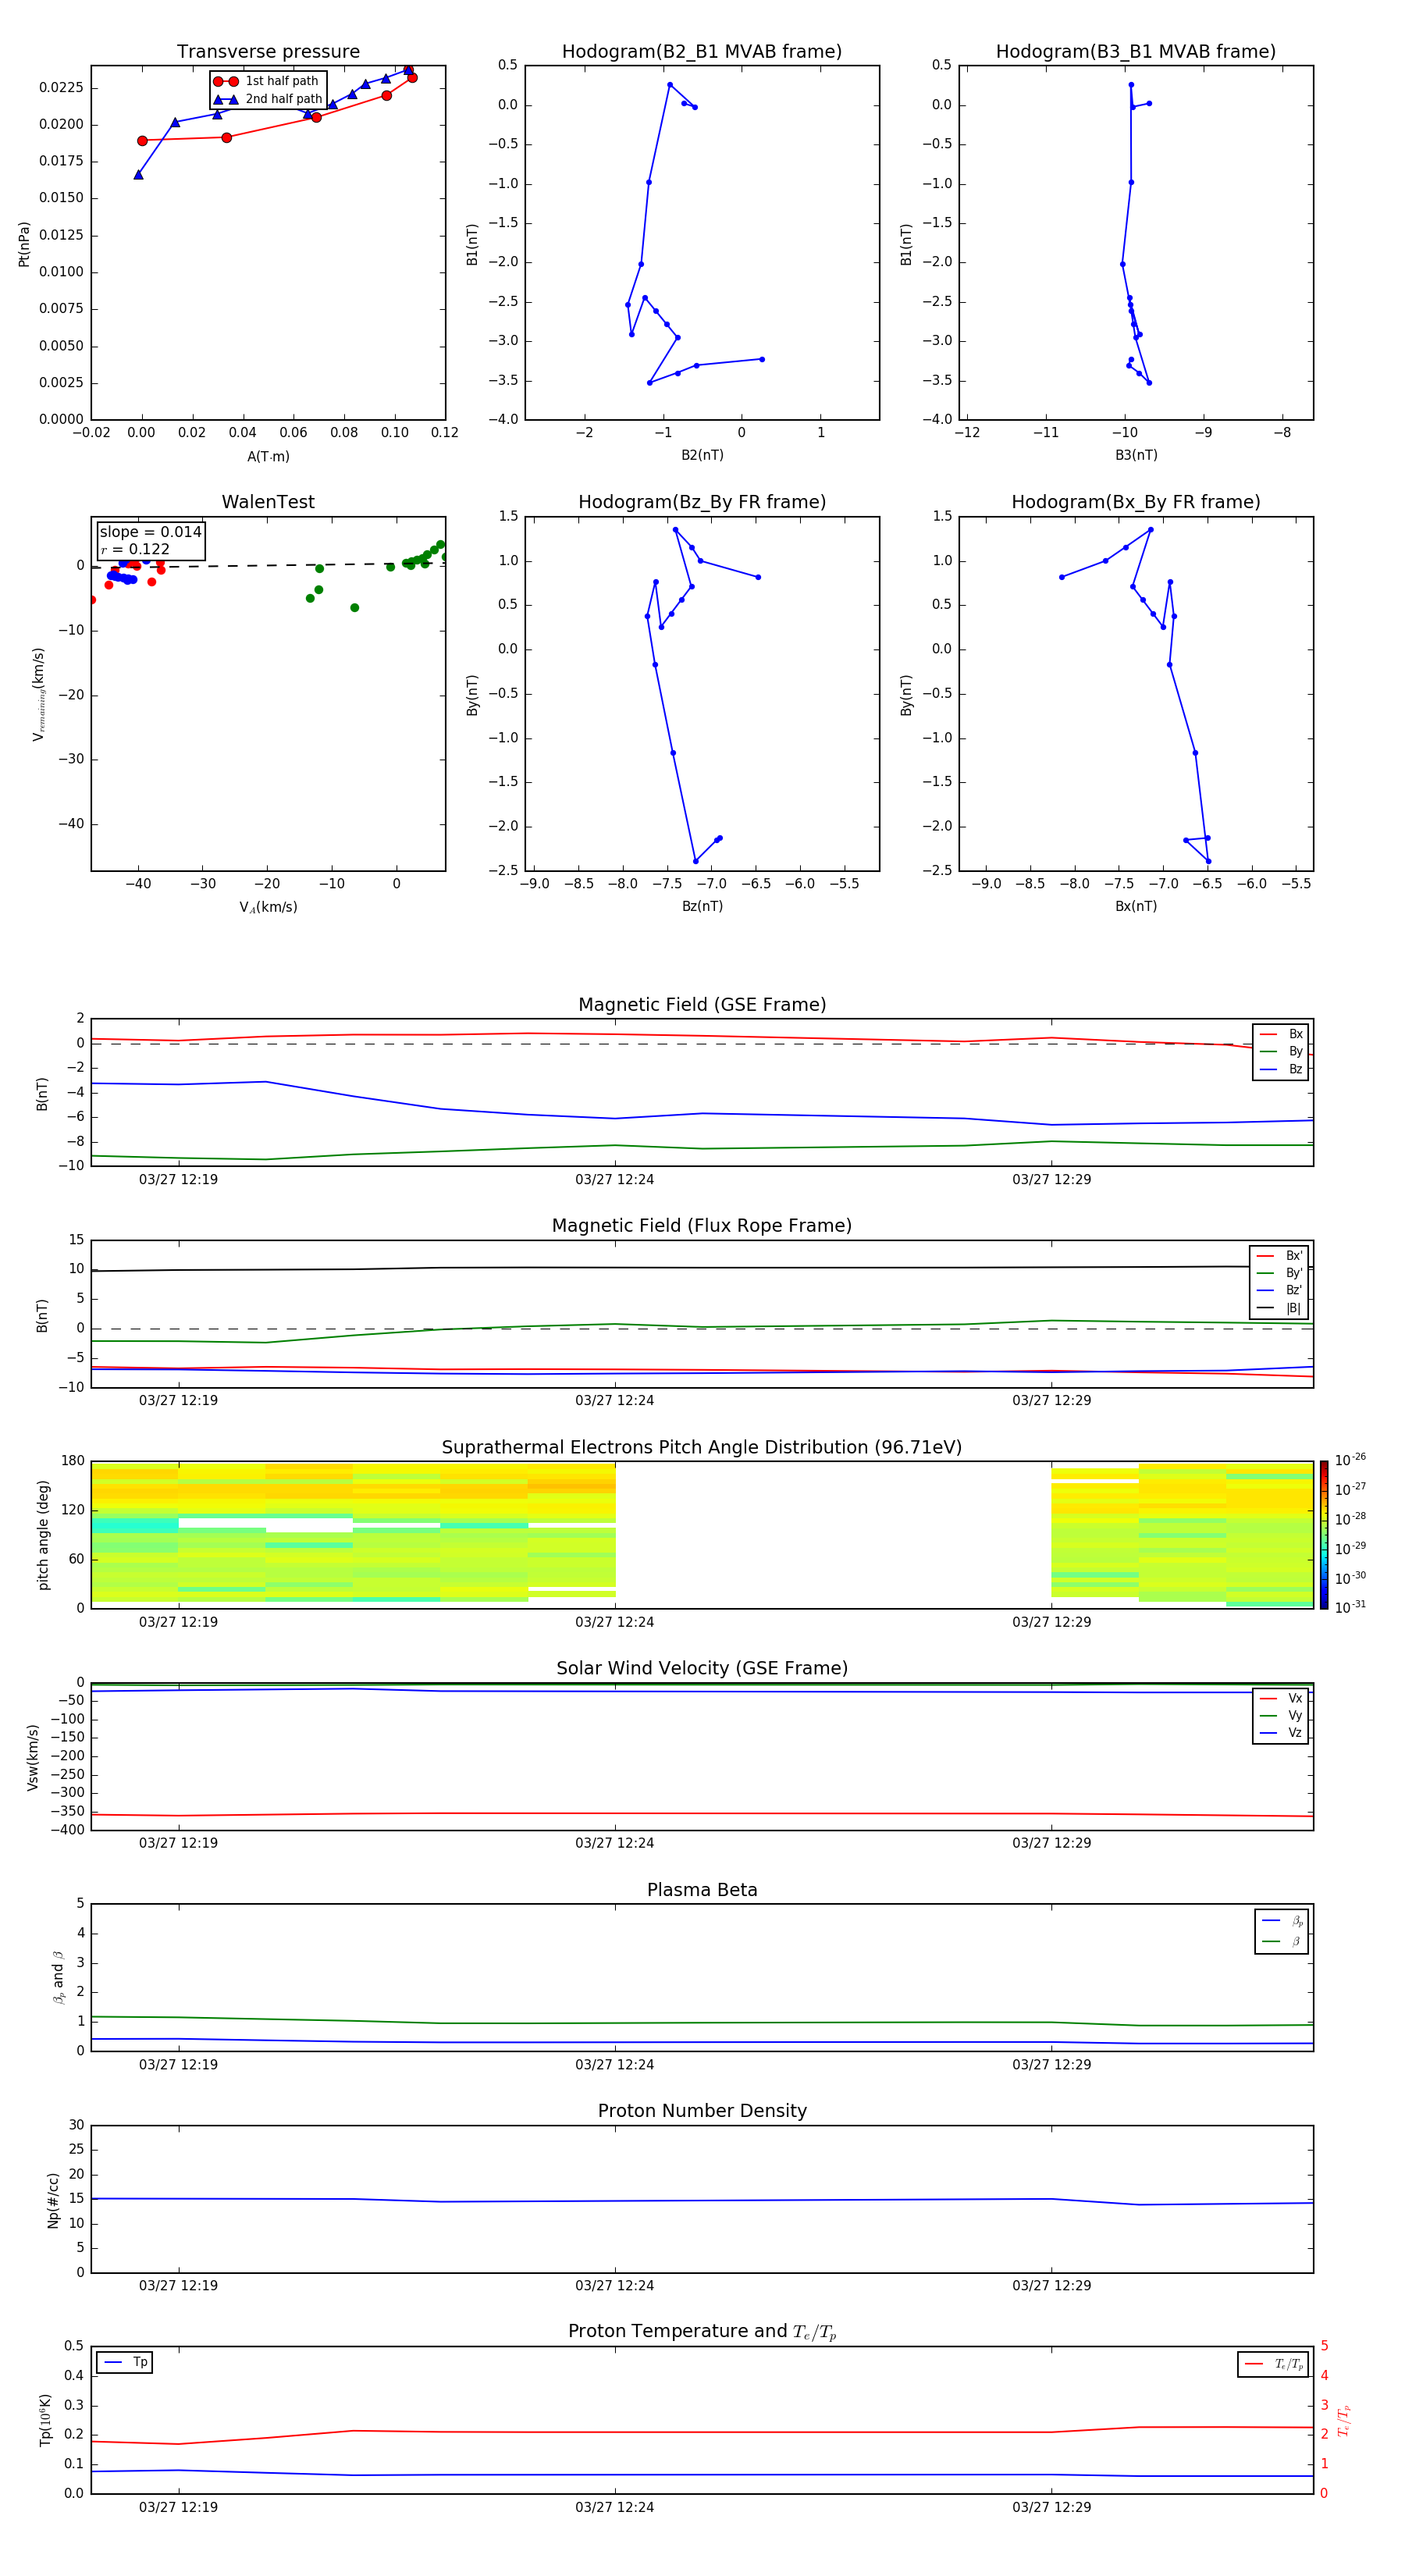Viewport: 1405px width, 2576px height.
Task: Click '03/27 12:29' tick under Plasma Beta plot
Action: point(1051,2064)
